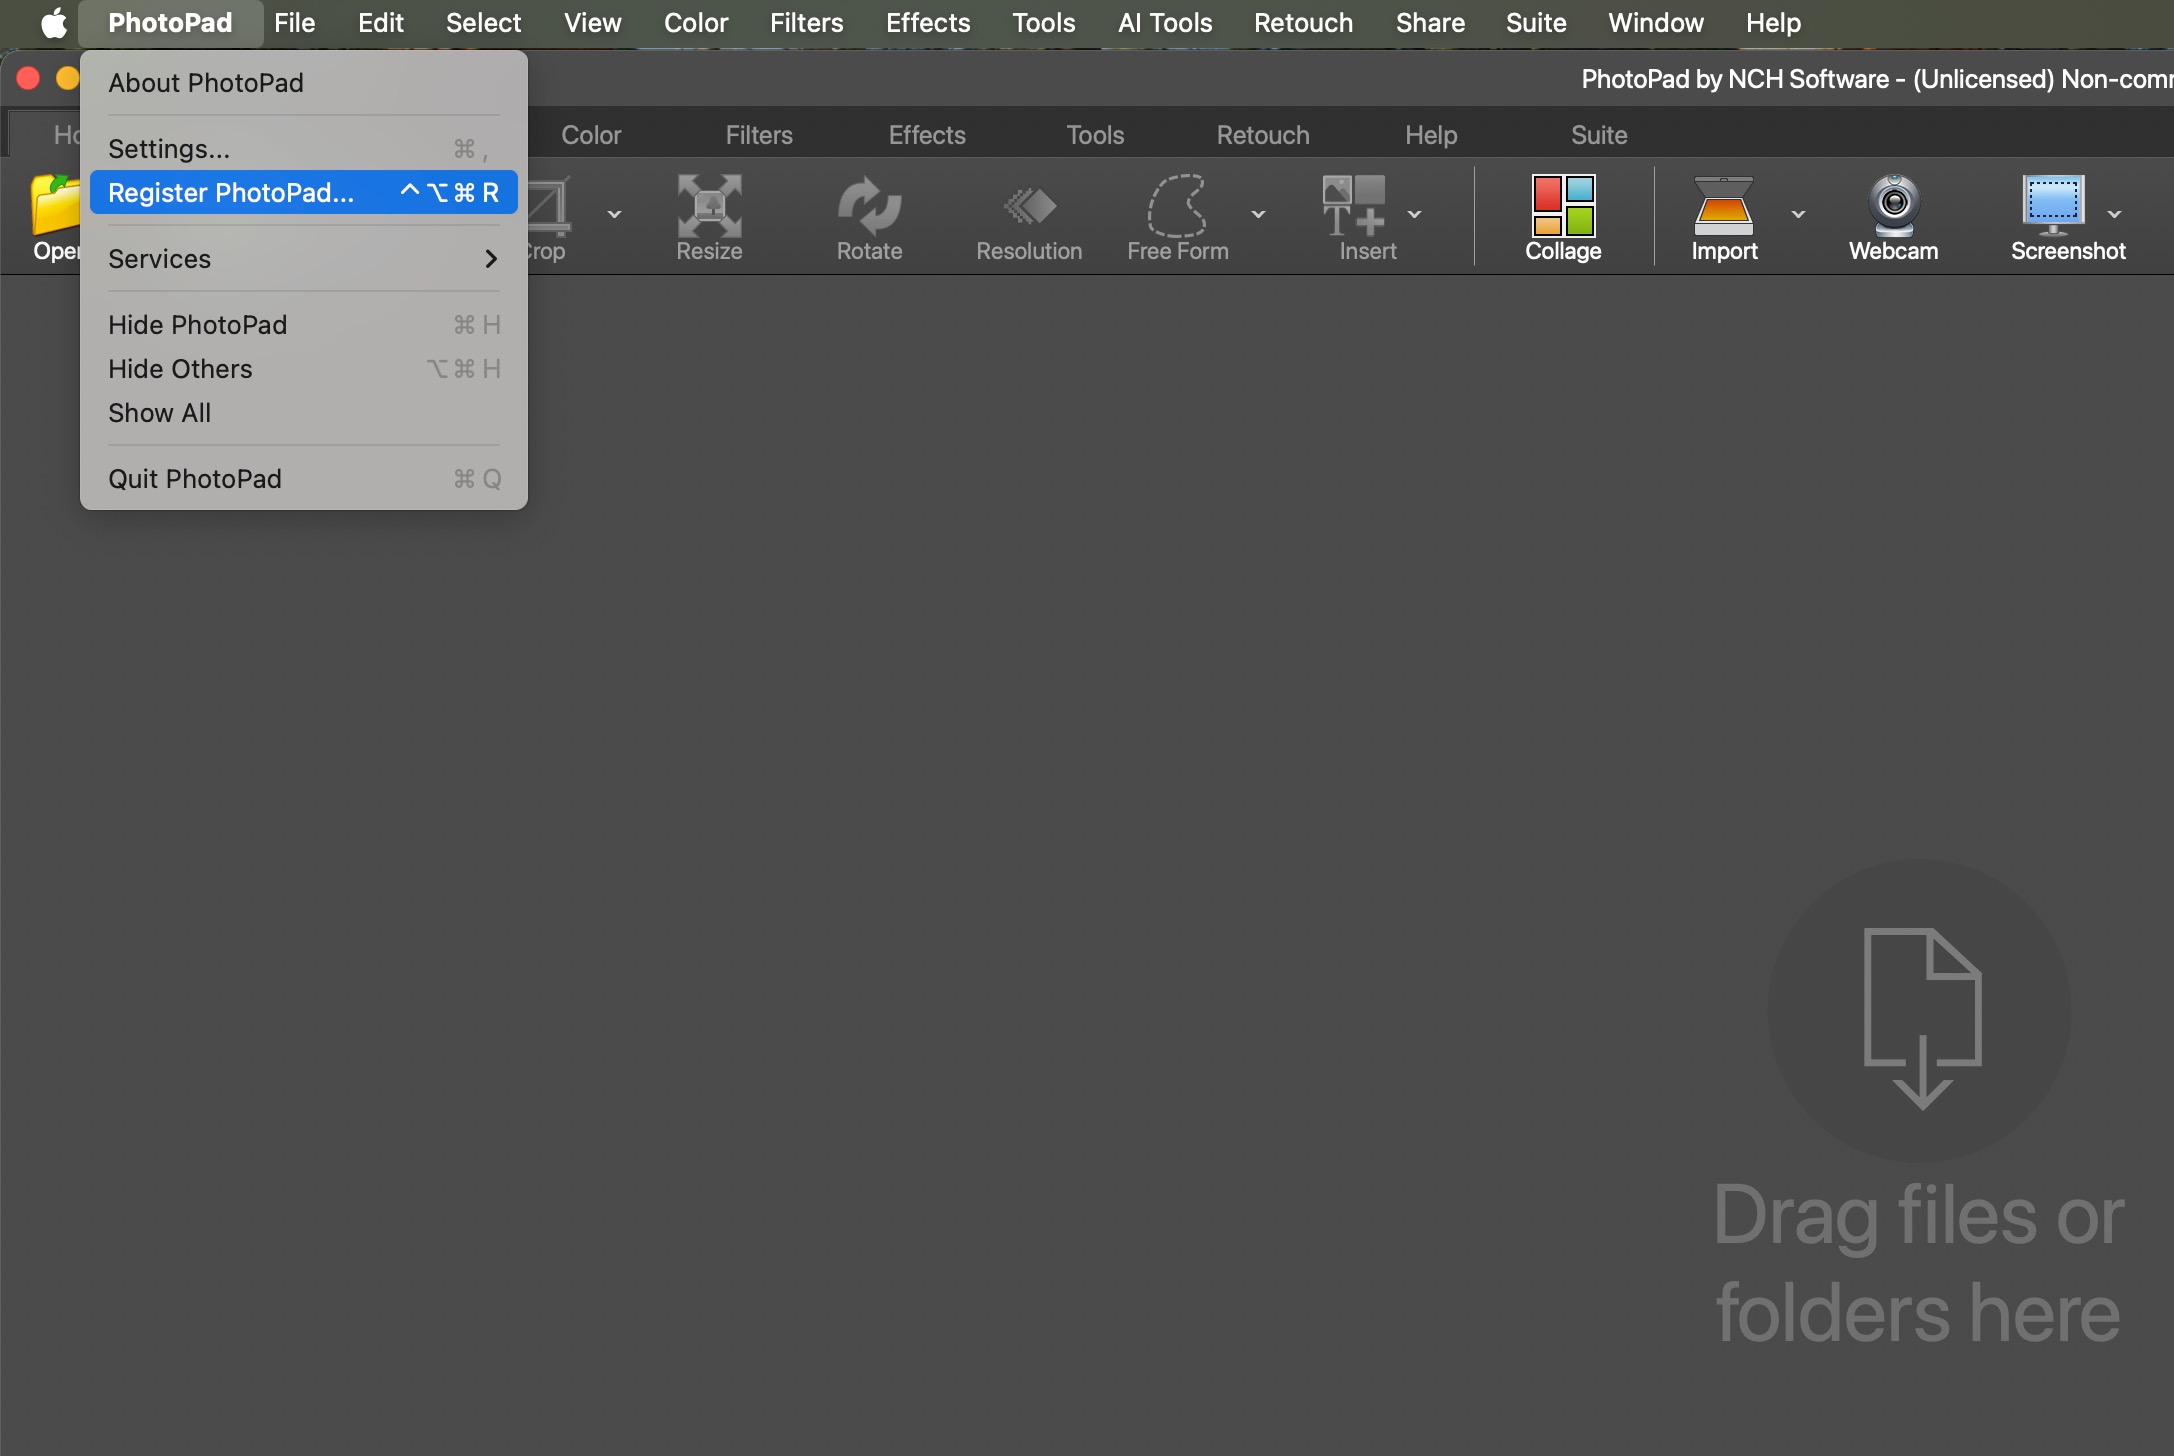This screenshot has width=2174, height=1456.
Task: Open AI Tools in menu bar
Action: 1165,23
